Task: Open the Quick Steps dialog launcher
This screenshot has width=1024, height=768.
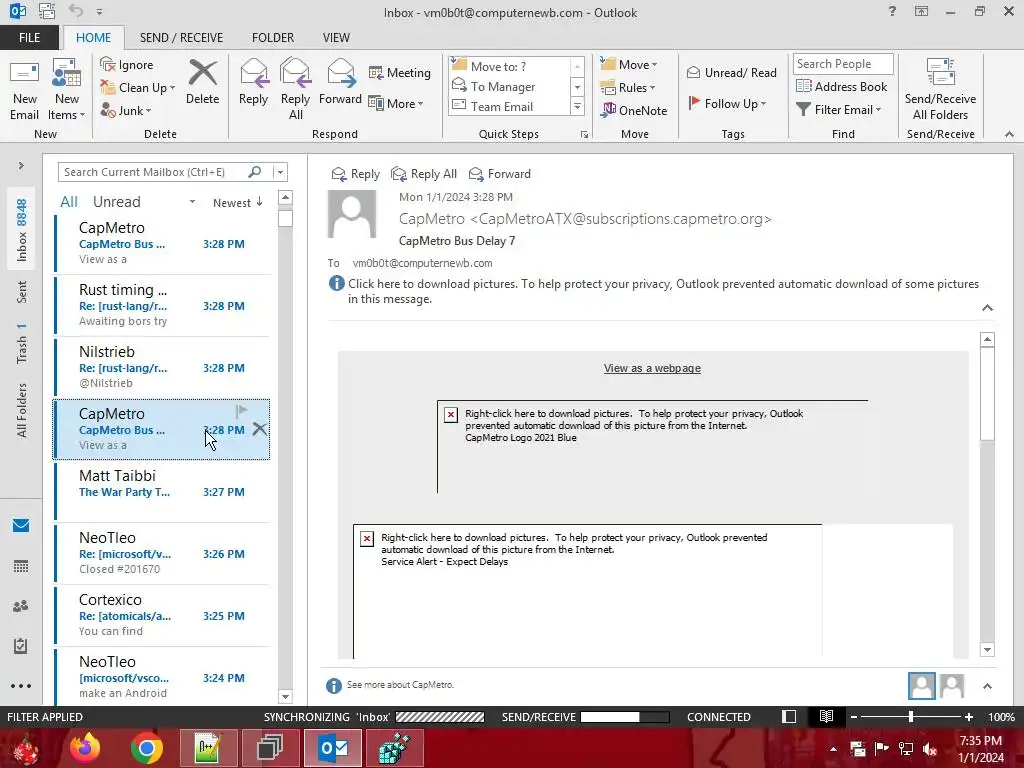Action: coord(584,135)
